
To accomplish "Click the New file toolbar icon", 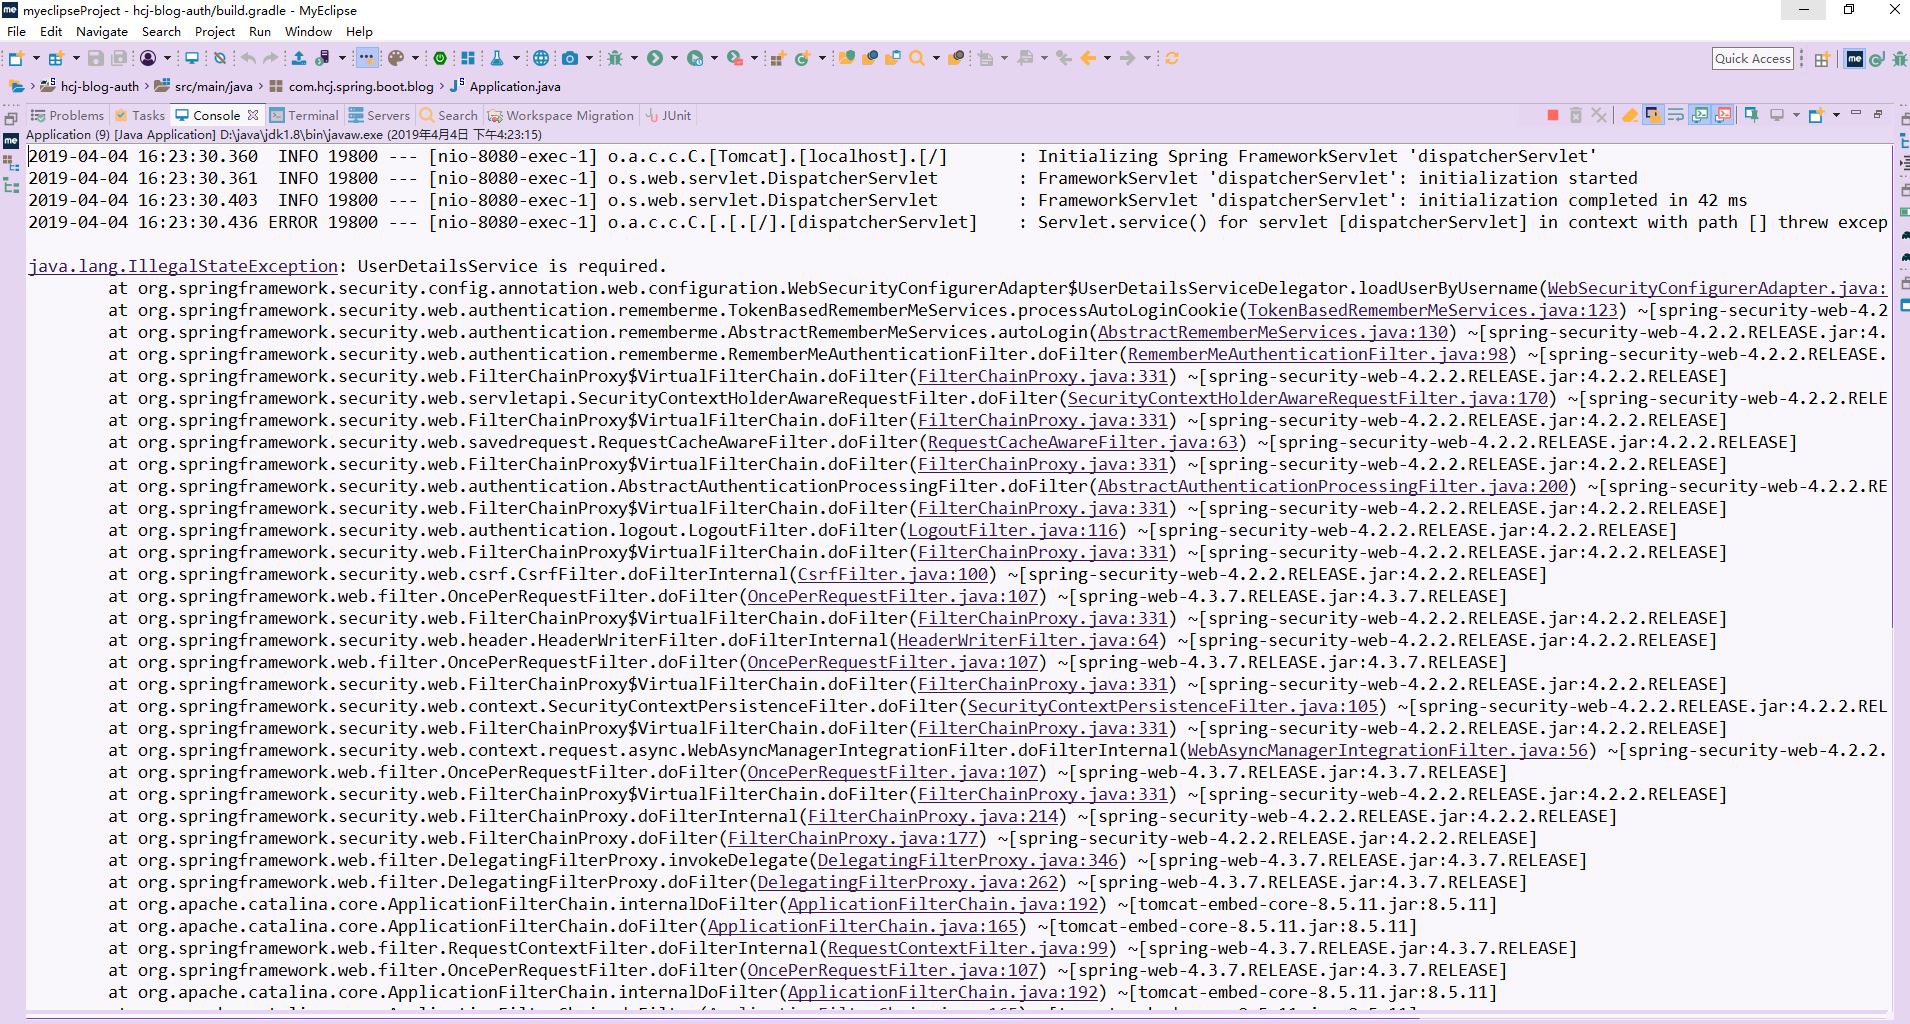I will [16, 59].
